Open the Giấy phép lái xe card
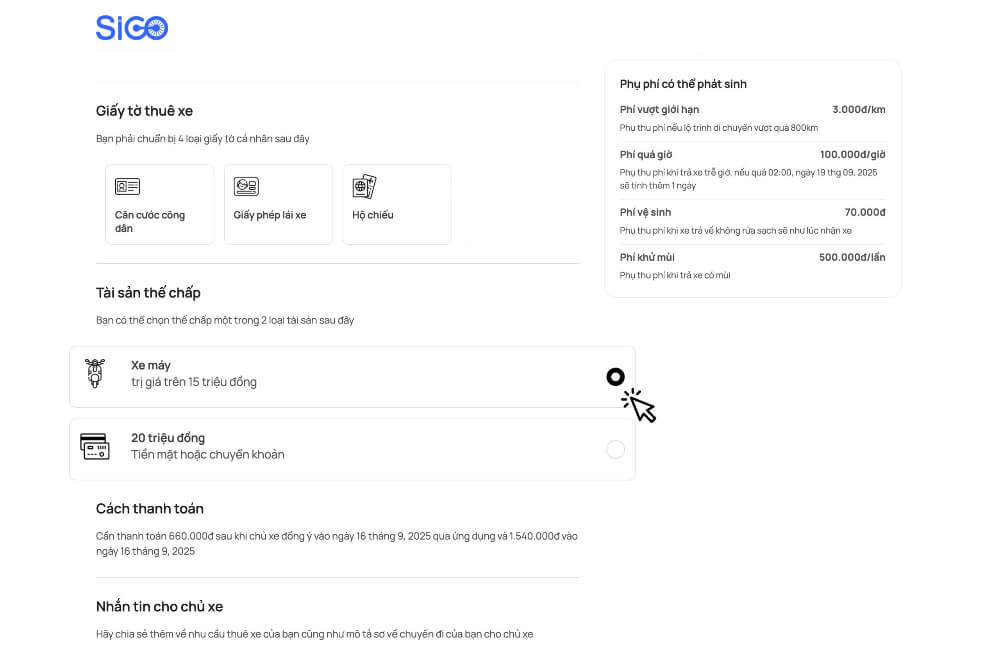 point(278,205)
